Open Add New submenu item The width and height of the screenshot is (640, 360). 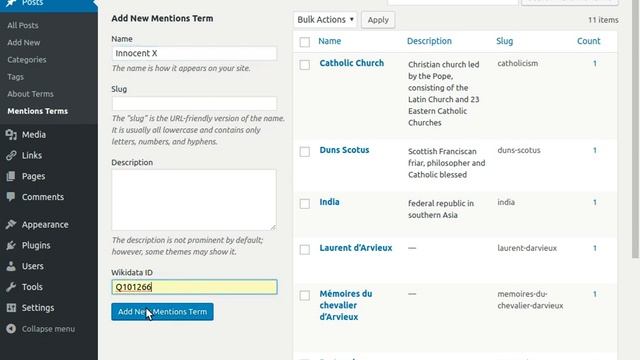[24, 42]
